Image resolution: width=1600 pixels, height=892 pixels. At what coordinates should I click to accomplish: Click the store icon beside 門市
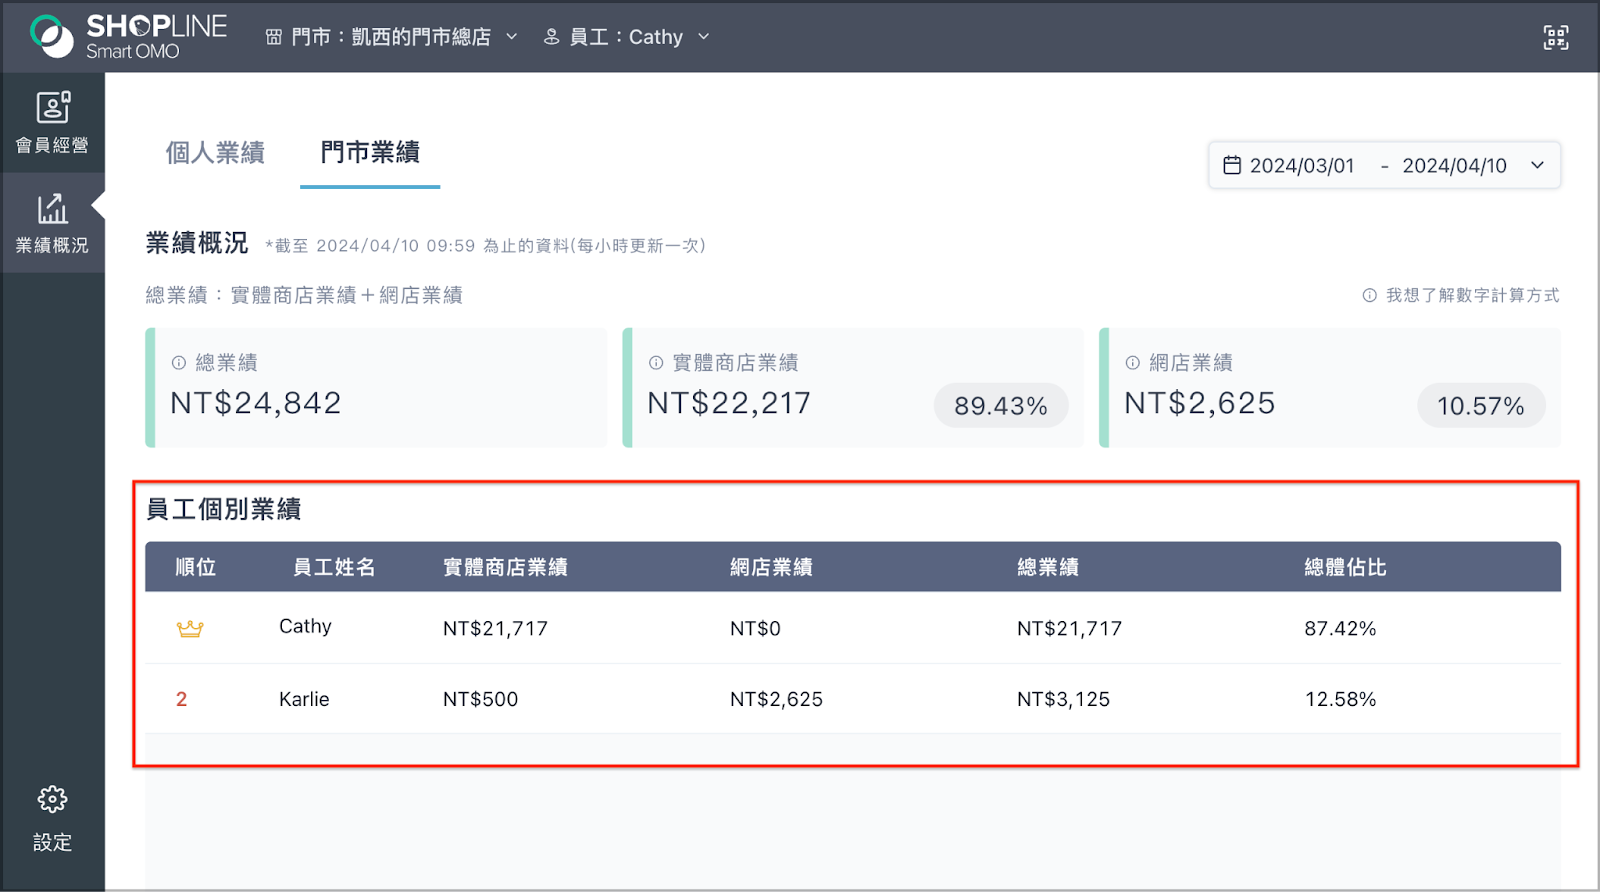(x=274, y=37)
